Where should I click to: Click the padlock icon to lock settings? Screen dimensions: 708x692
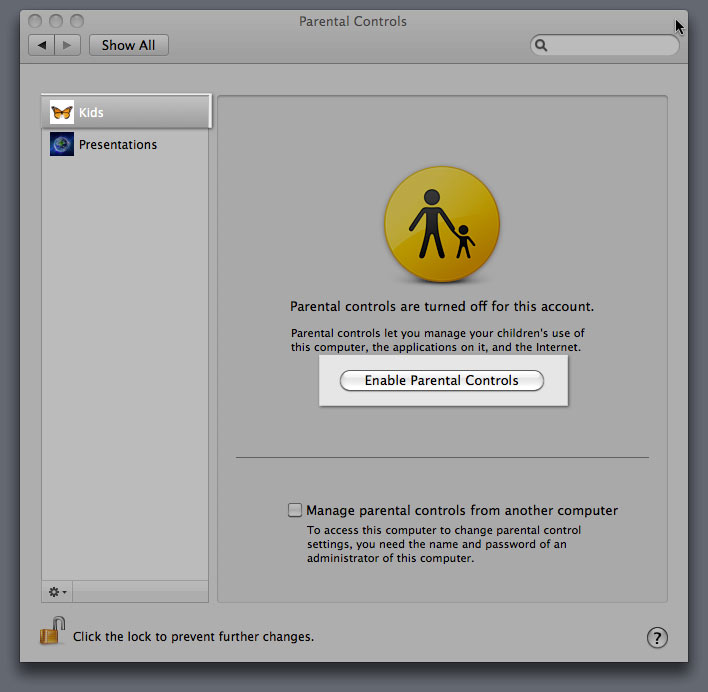pyautogui.click(x=52, y=631)
